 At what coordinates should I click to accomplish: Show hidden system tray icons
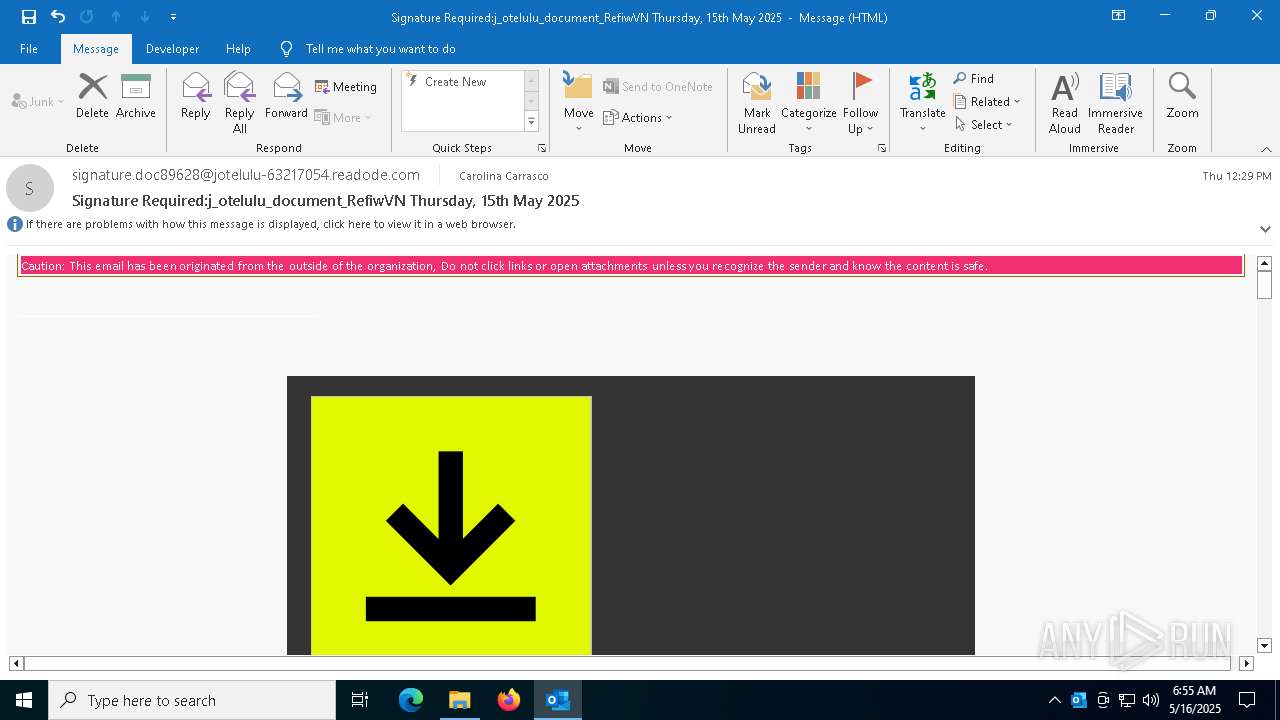click(x=1055, y=700)
